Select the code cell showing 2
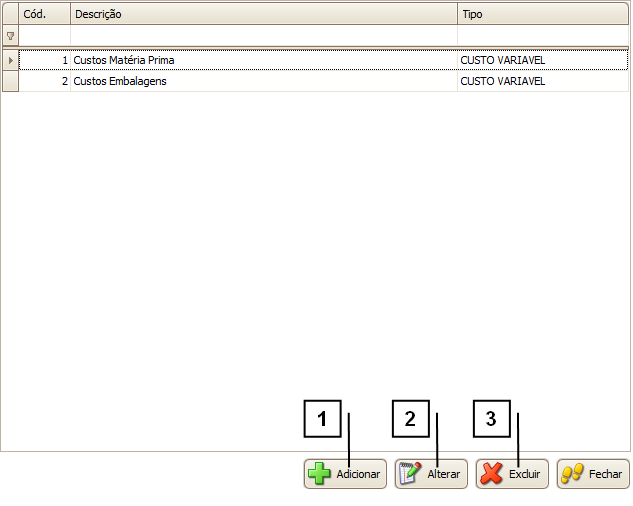633x506 pixels. point(44,82)
